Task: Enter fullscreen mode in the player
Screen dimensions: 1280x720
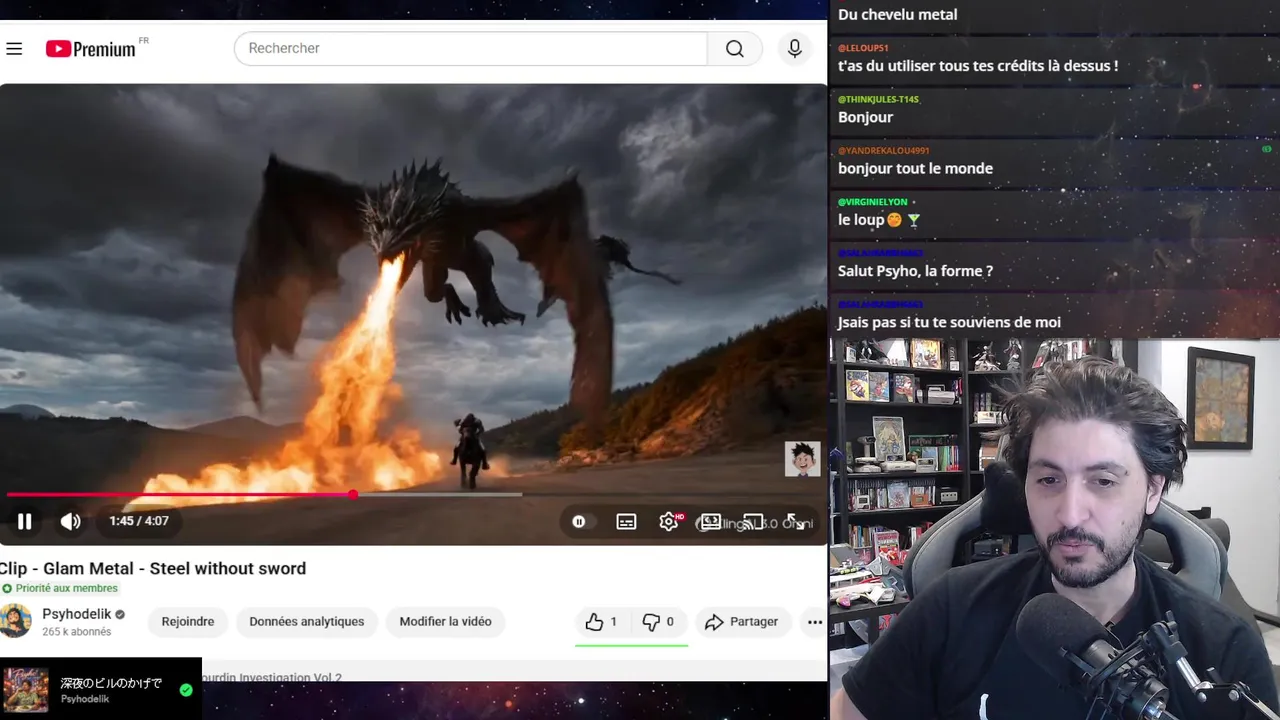Action: 794,522
